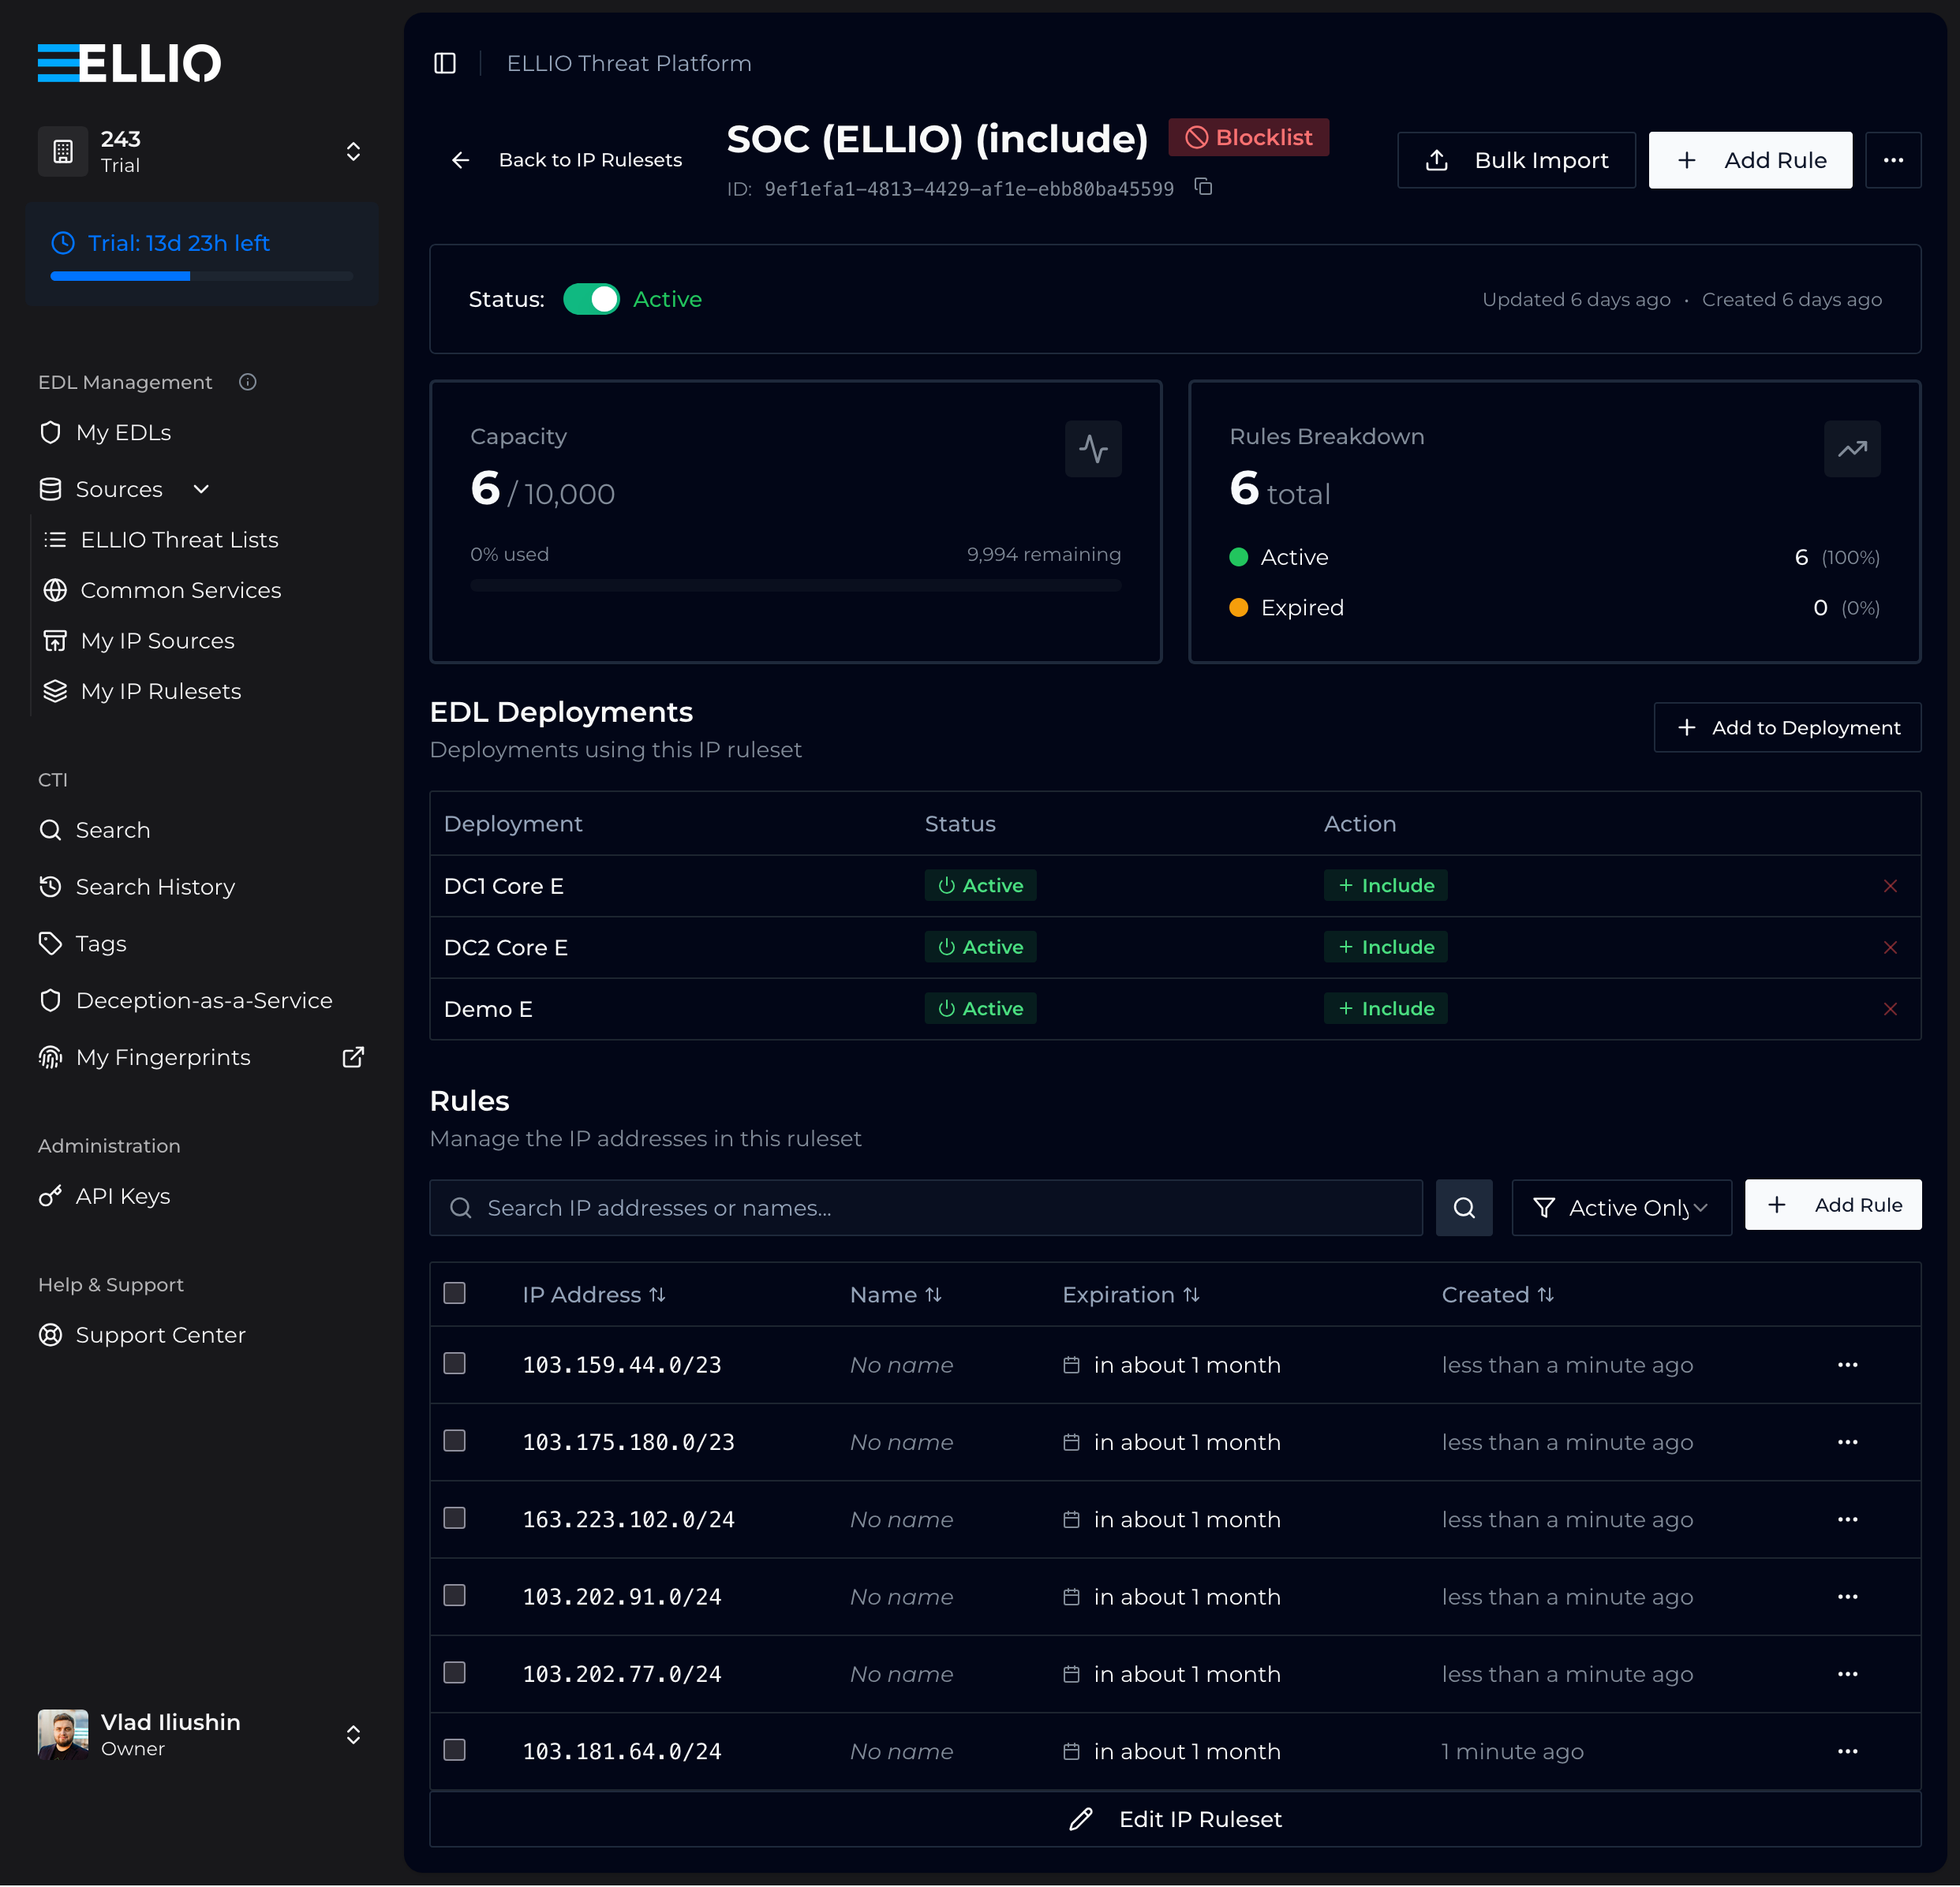
Task: Click the header Add Rule button
Action: click(x=1750, y=160)
